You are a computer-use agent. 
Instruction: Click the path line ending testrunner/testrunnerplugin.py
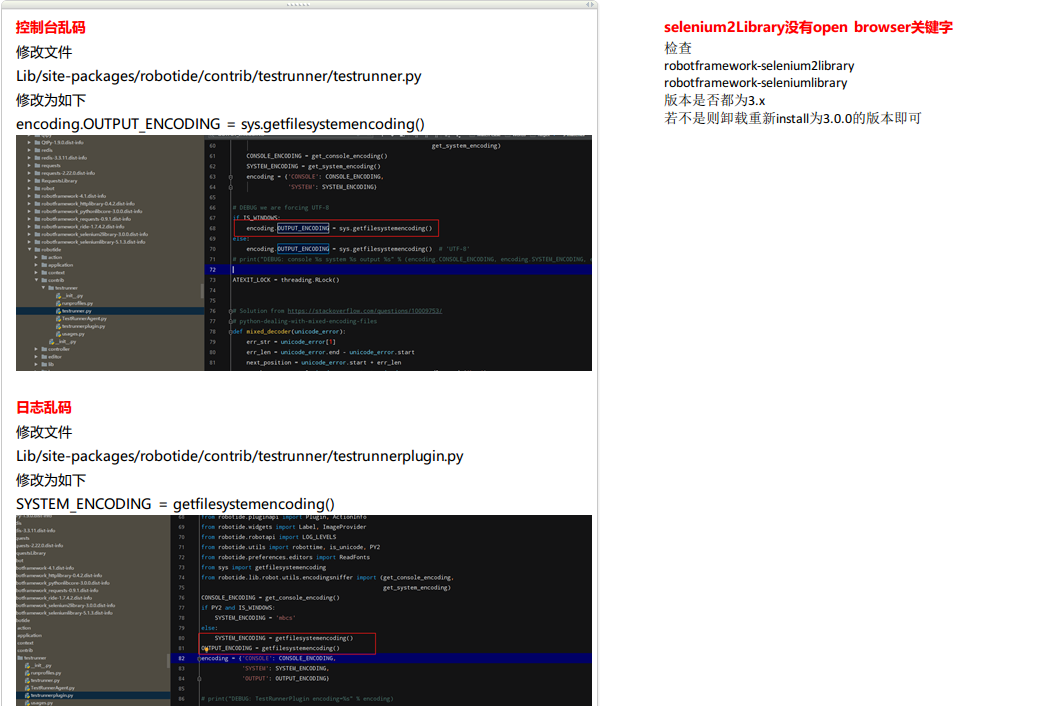tap(240, 456)
